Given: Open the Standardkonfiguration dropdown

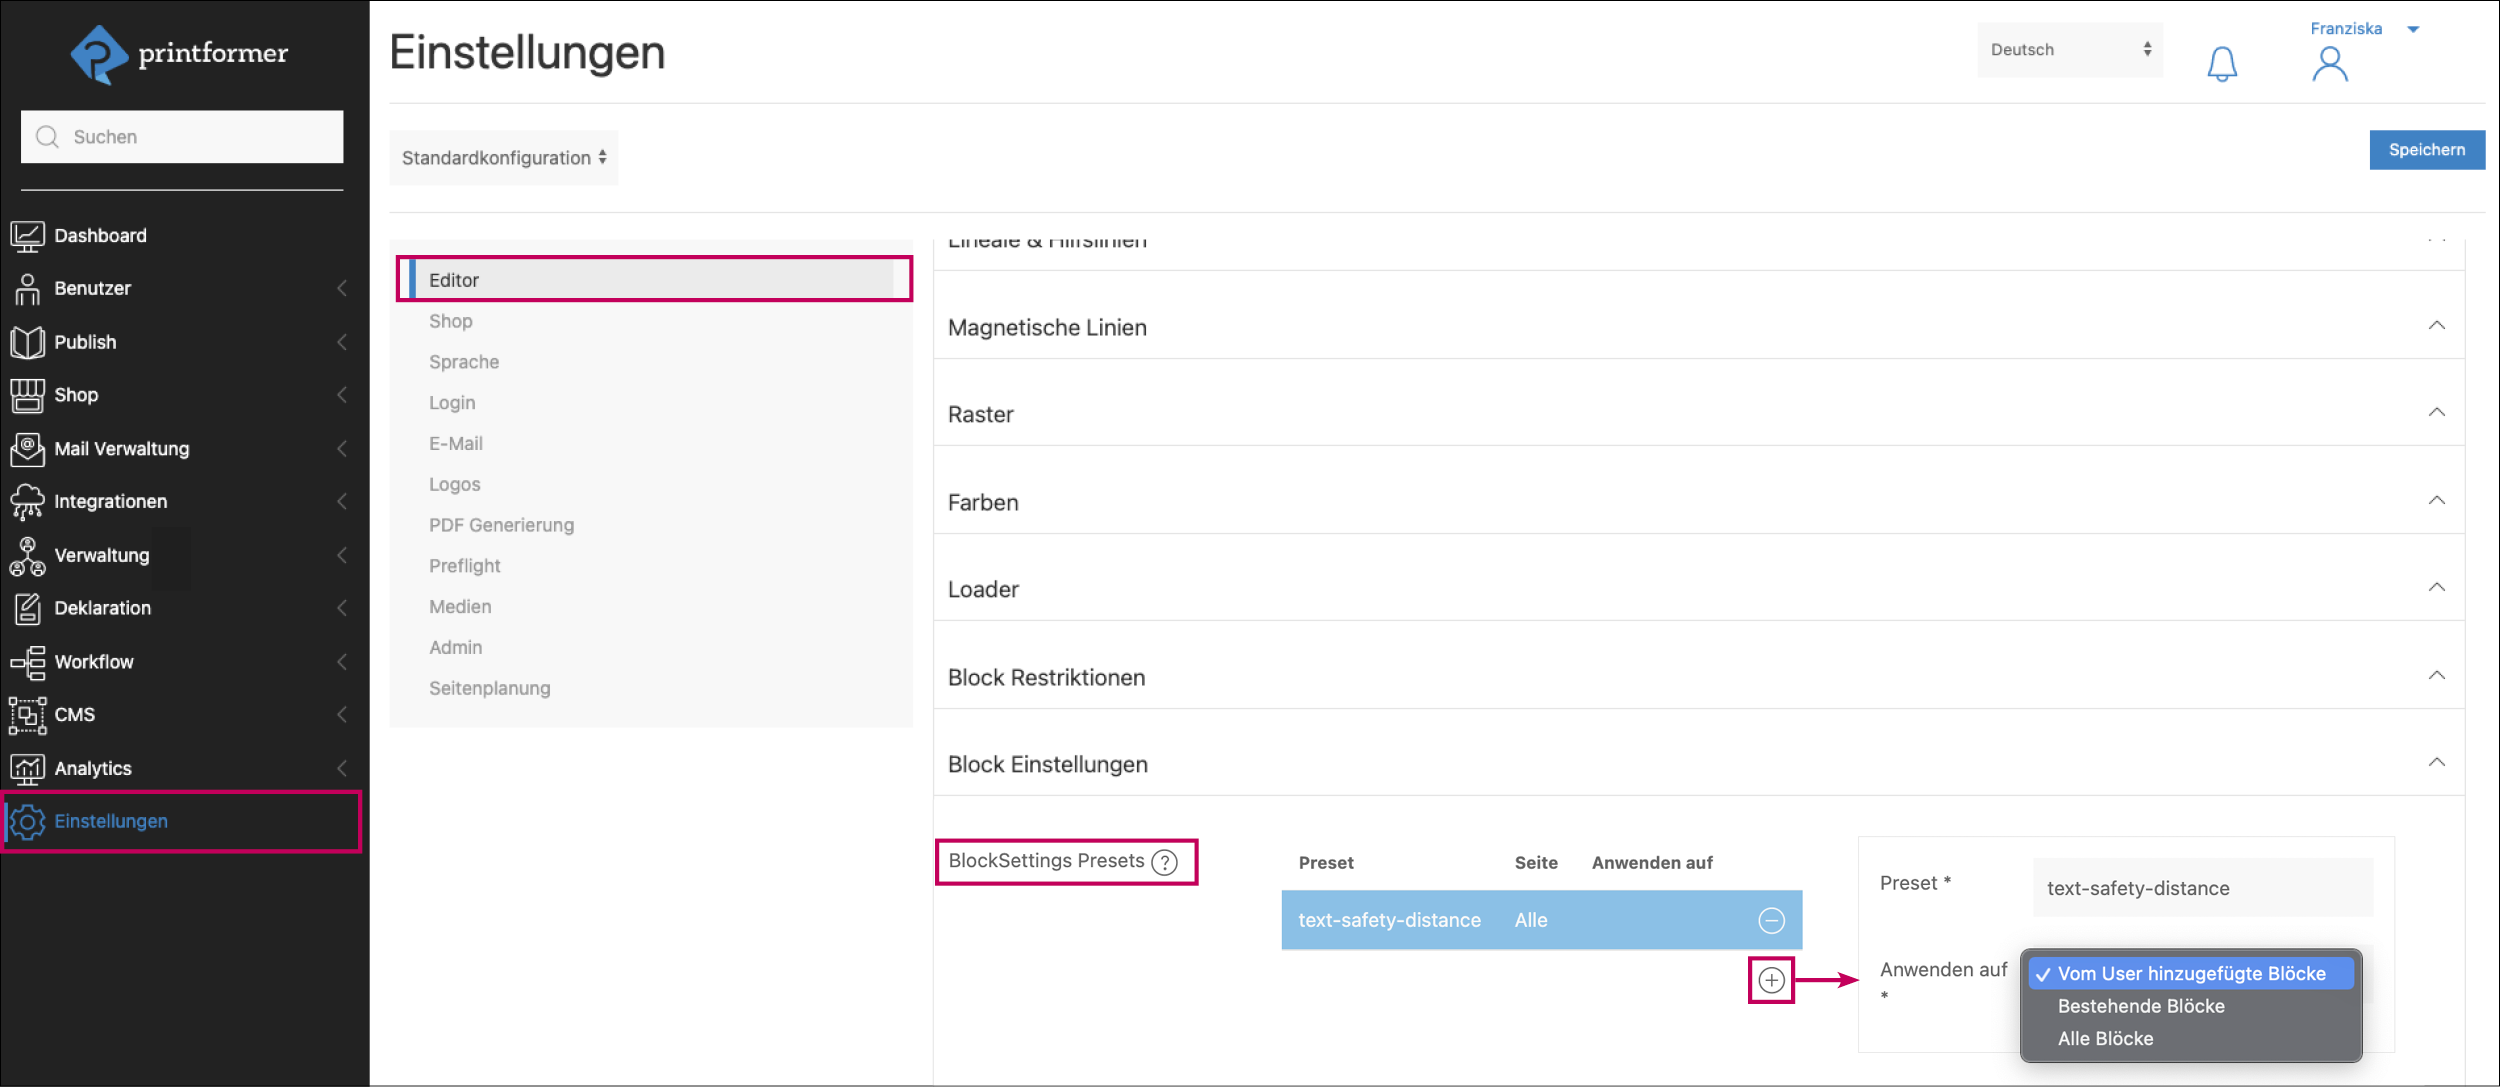Looking at the screenshot, I should coord(504,158).
